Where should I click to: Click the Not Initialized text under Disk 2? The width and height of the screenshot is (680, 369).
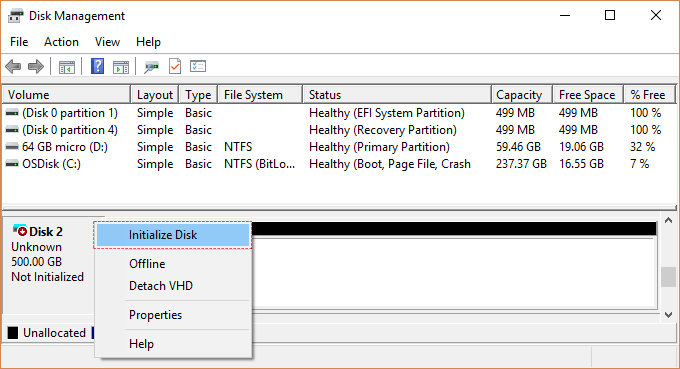click(x=47, y=277)
